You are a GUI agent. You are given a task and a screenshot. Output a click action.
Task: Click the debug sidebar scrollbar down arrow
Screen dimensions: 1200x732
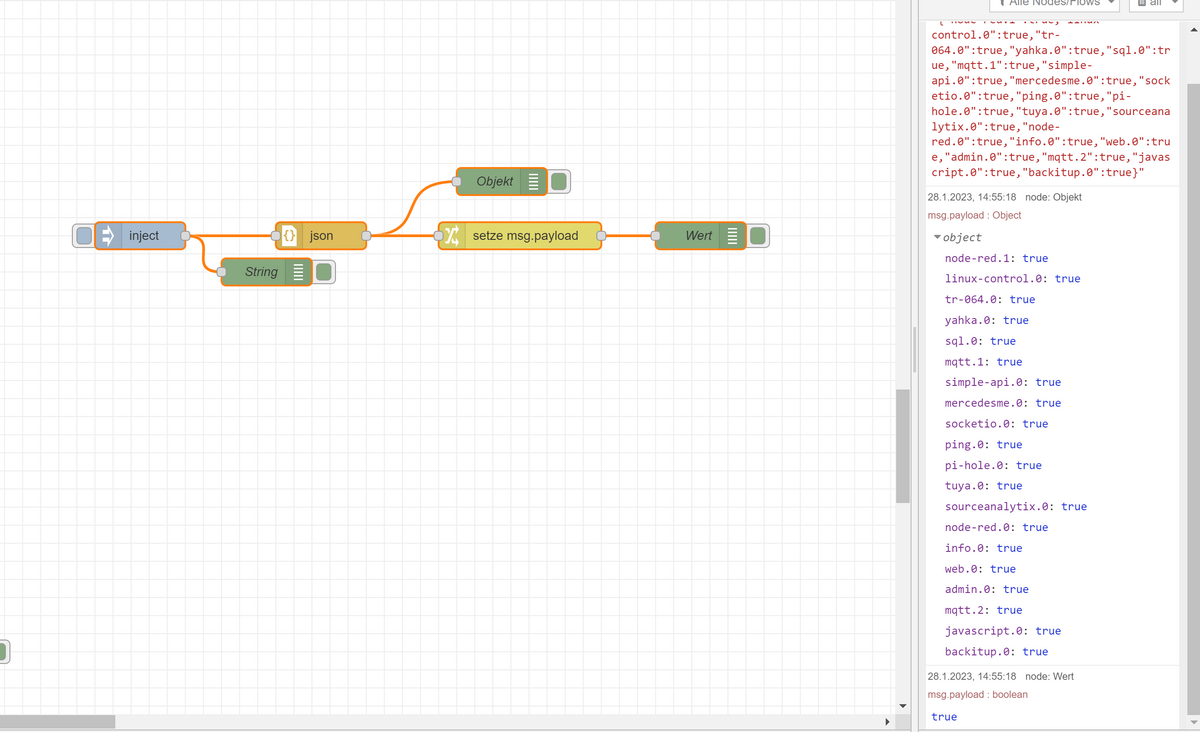click(x=1192, y=723)
